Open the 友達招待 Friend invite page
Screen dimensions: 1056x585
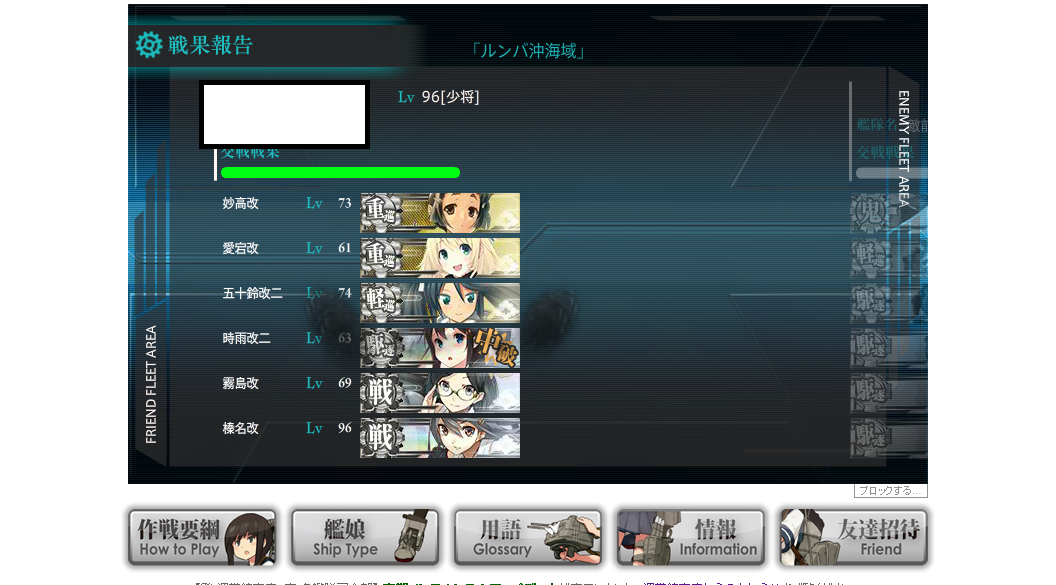coord(854,537)
